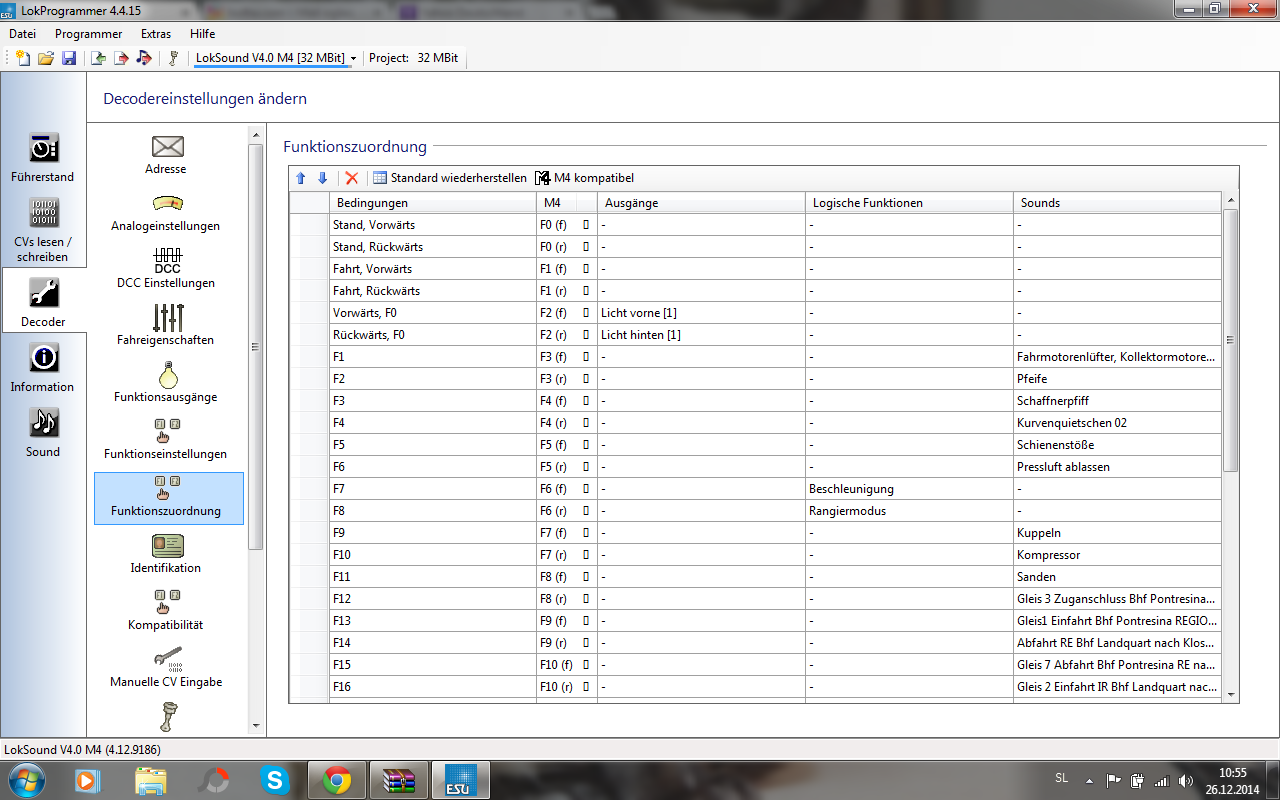Click the key-shaped toolbar icon

[172, 58]
